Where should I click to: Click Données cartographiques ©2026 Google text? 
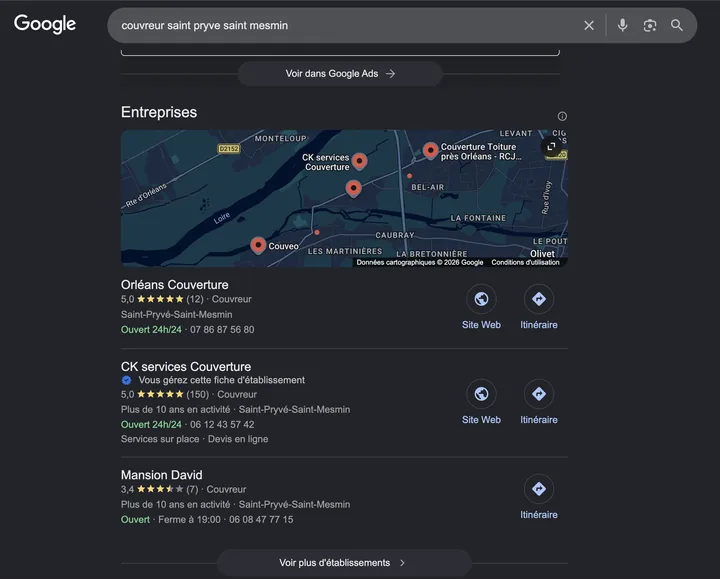420,262
